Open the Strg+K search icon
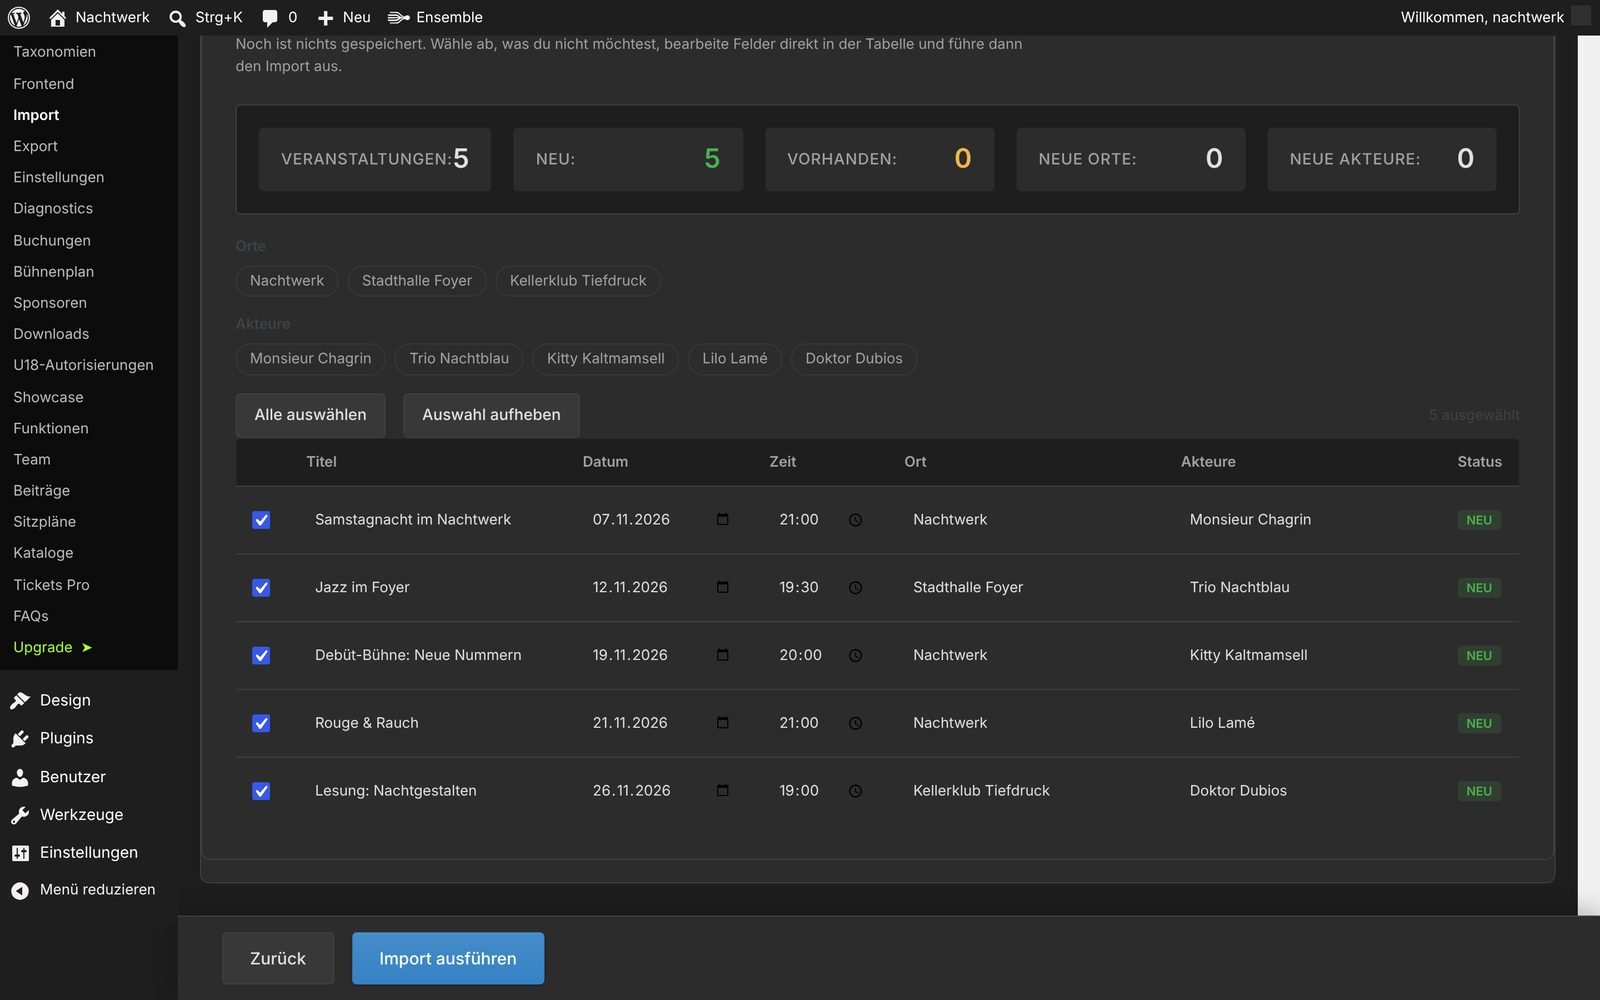Viewport: 1600px width, 1000px height. (177, 18)
